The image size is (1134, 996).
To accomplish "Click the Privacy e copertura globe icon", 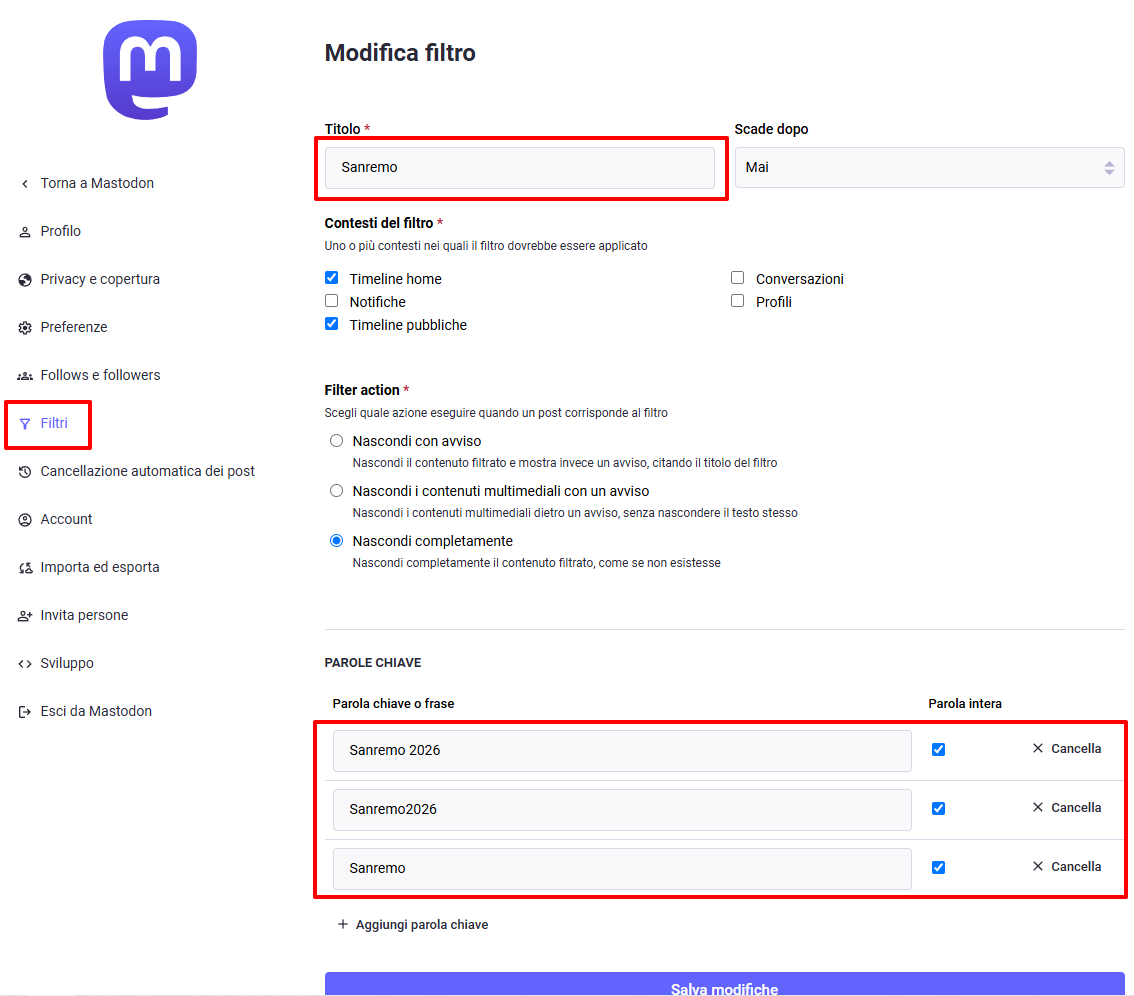I will [x=25, y=280].
